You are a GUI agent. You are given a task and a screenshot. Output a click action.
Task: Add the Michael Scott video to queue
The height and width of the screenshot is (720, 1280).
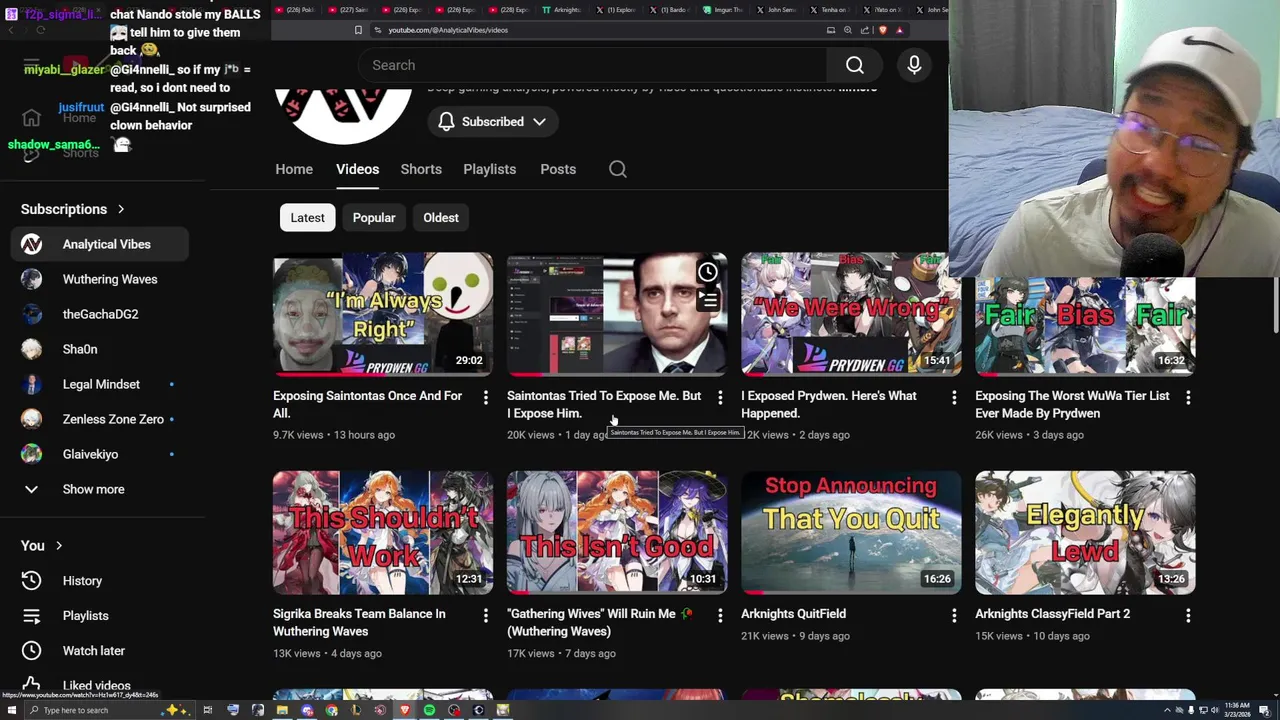click(x=708, y=299)
